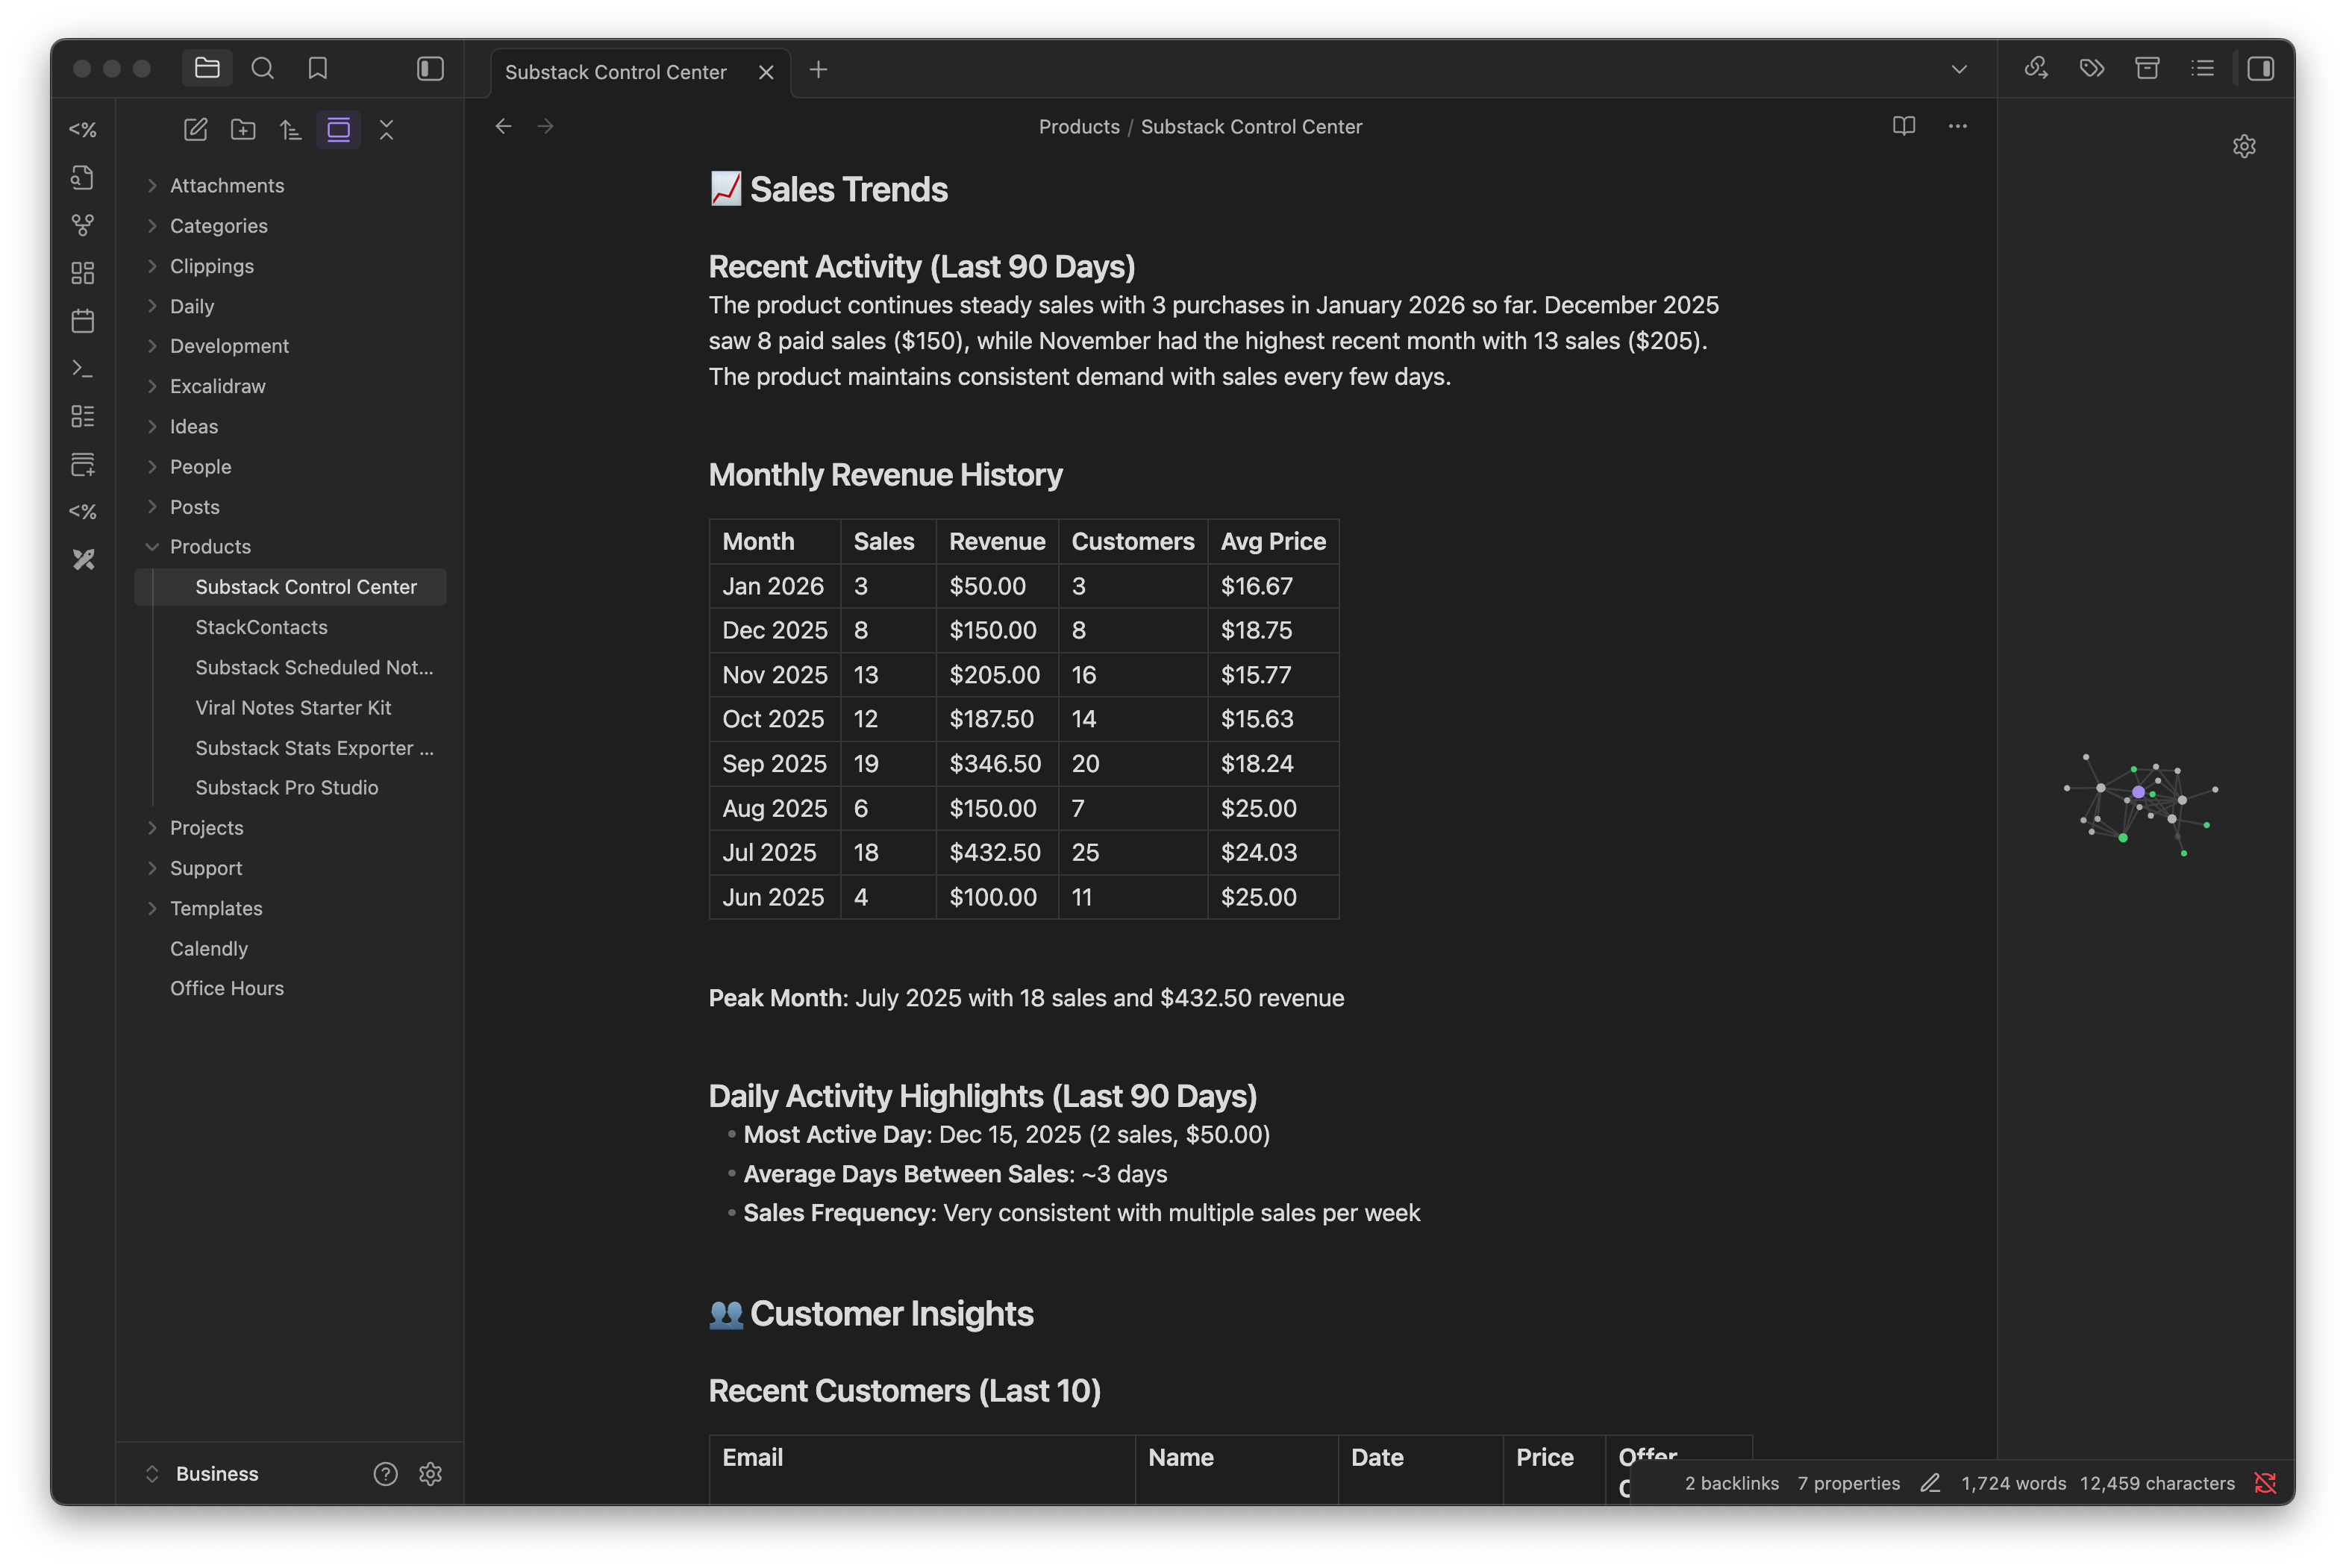This screenshot has width=2346, height=1568.
Task: Click the 2 backlinks status item
Action: [1731, 1483]
